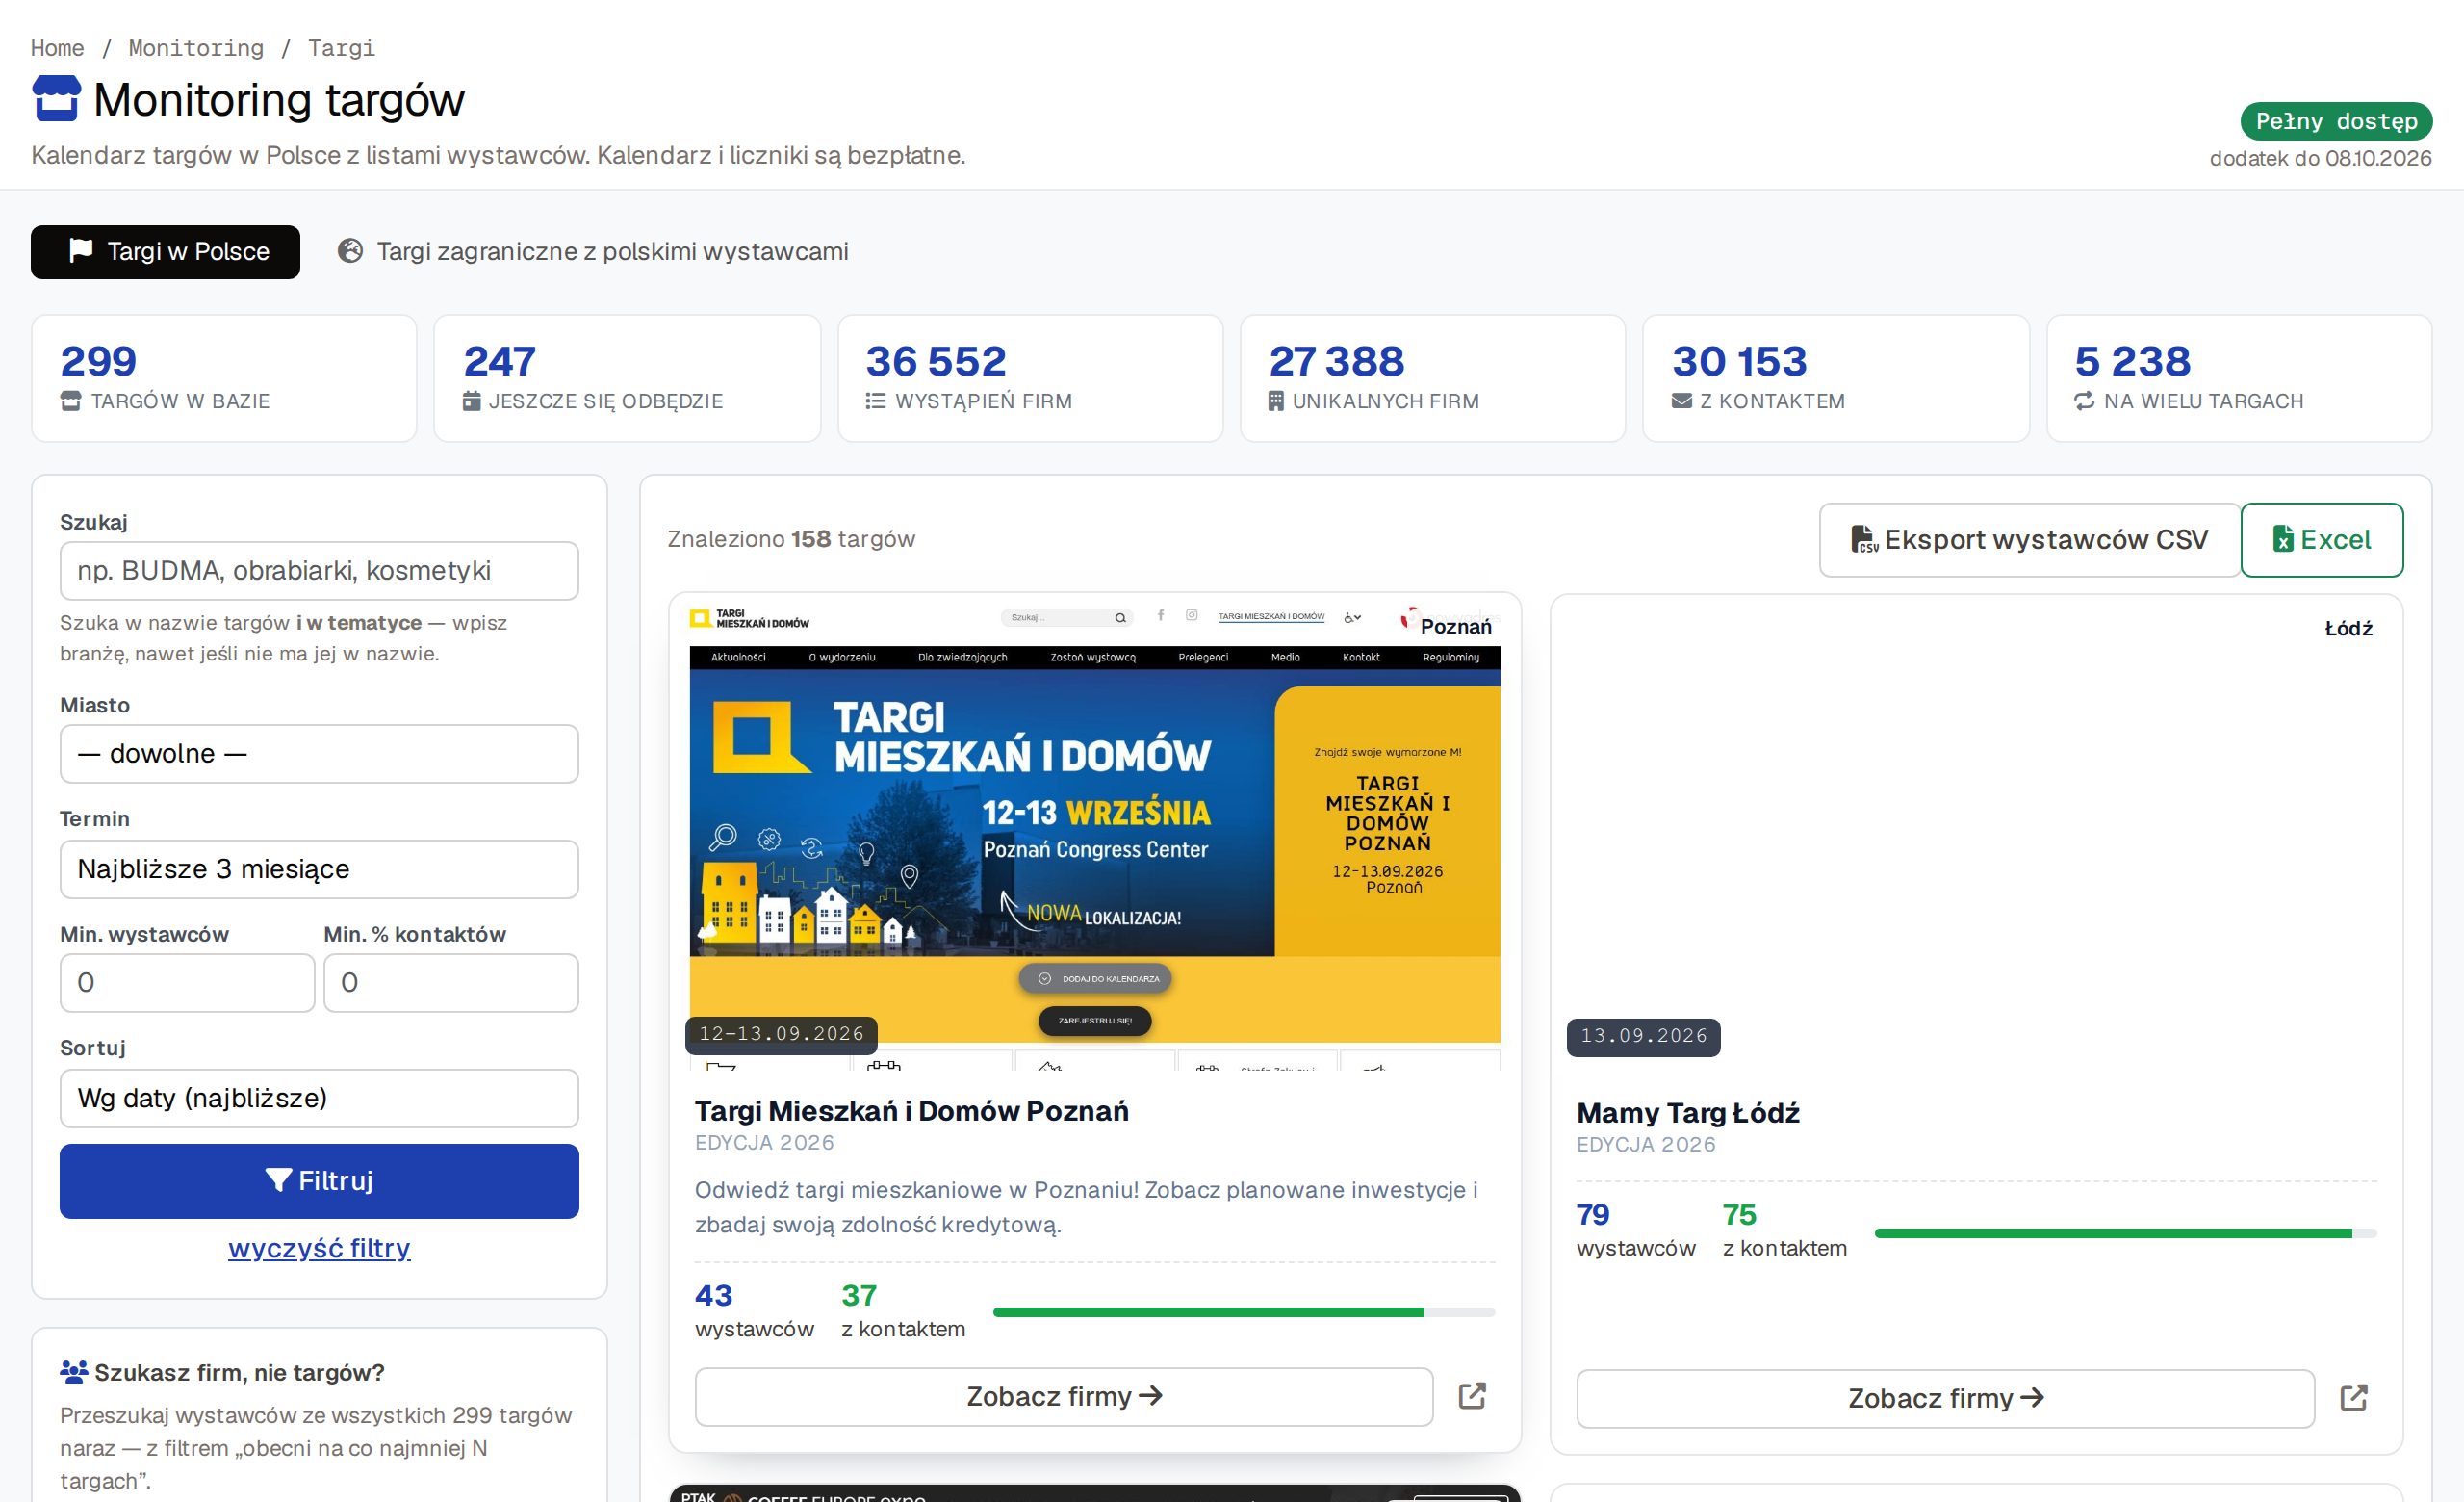Click the list icon by WYSTĄPIEŃ FIRM

[x=875, y=401]
